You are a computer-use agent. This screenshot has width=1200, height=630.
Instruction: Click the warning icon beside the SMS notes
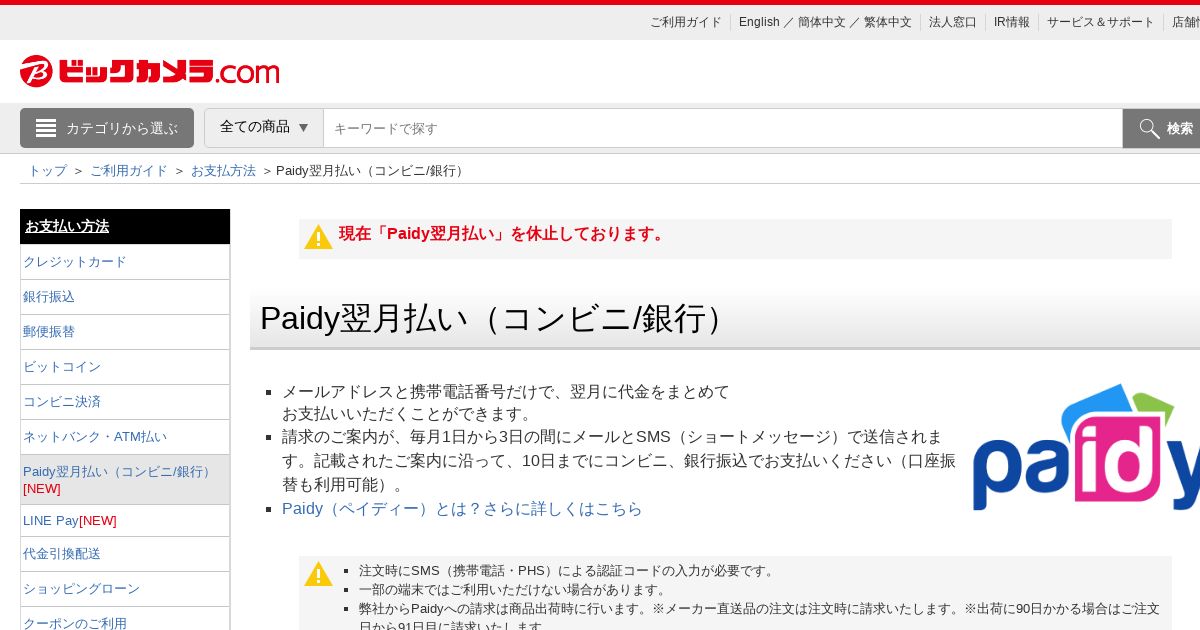pos(318,574)
